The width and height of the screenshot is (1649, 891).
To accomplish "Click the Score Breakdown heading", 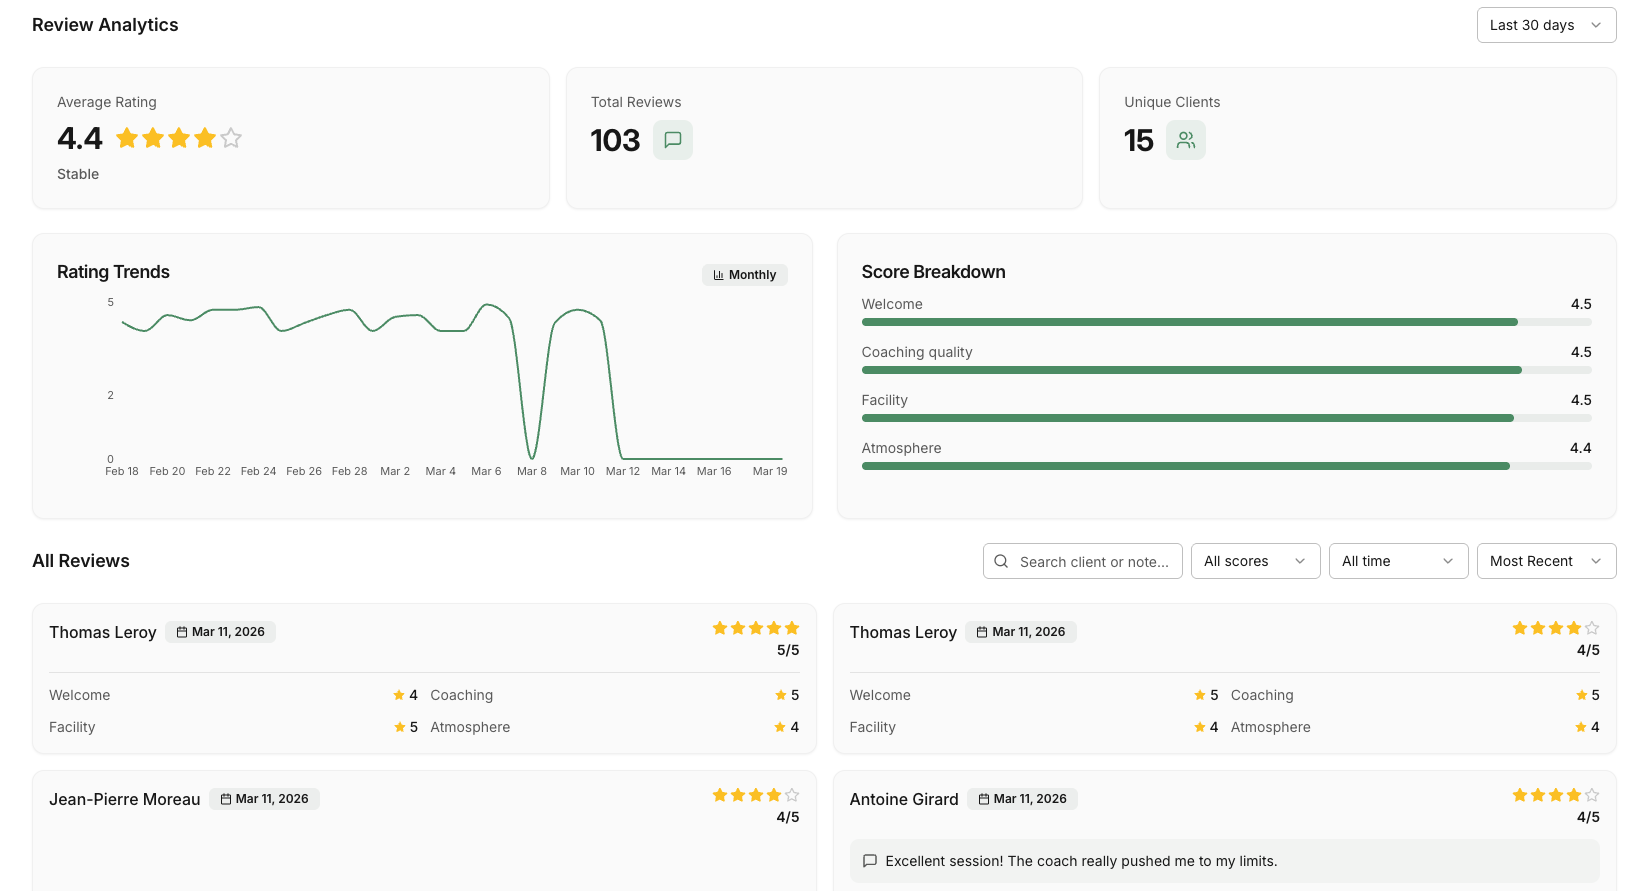I will pyautogui.click(x=934, y=272).
